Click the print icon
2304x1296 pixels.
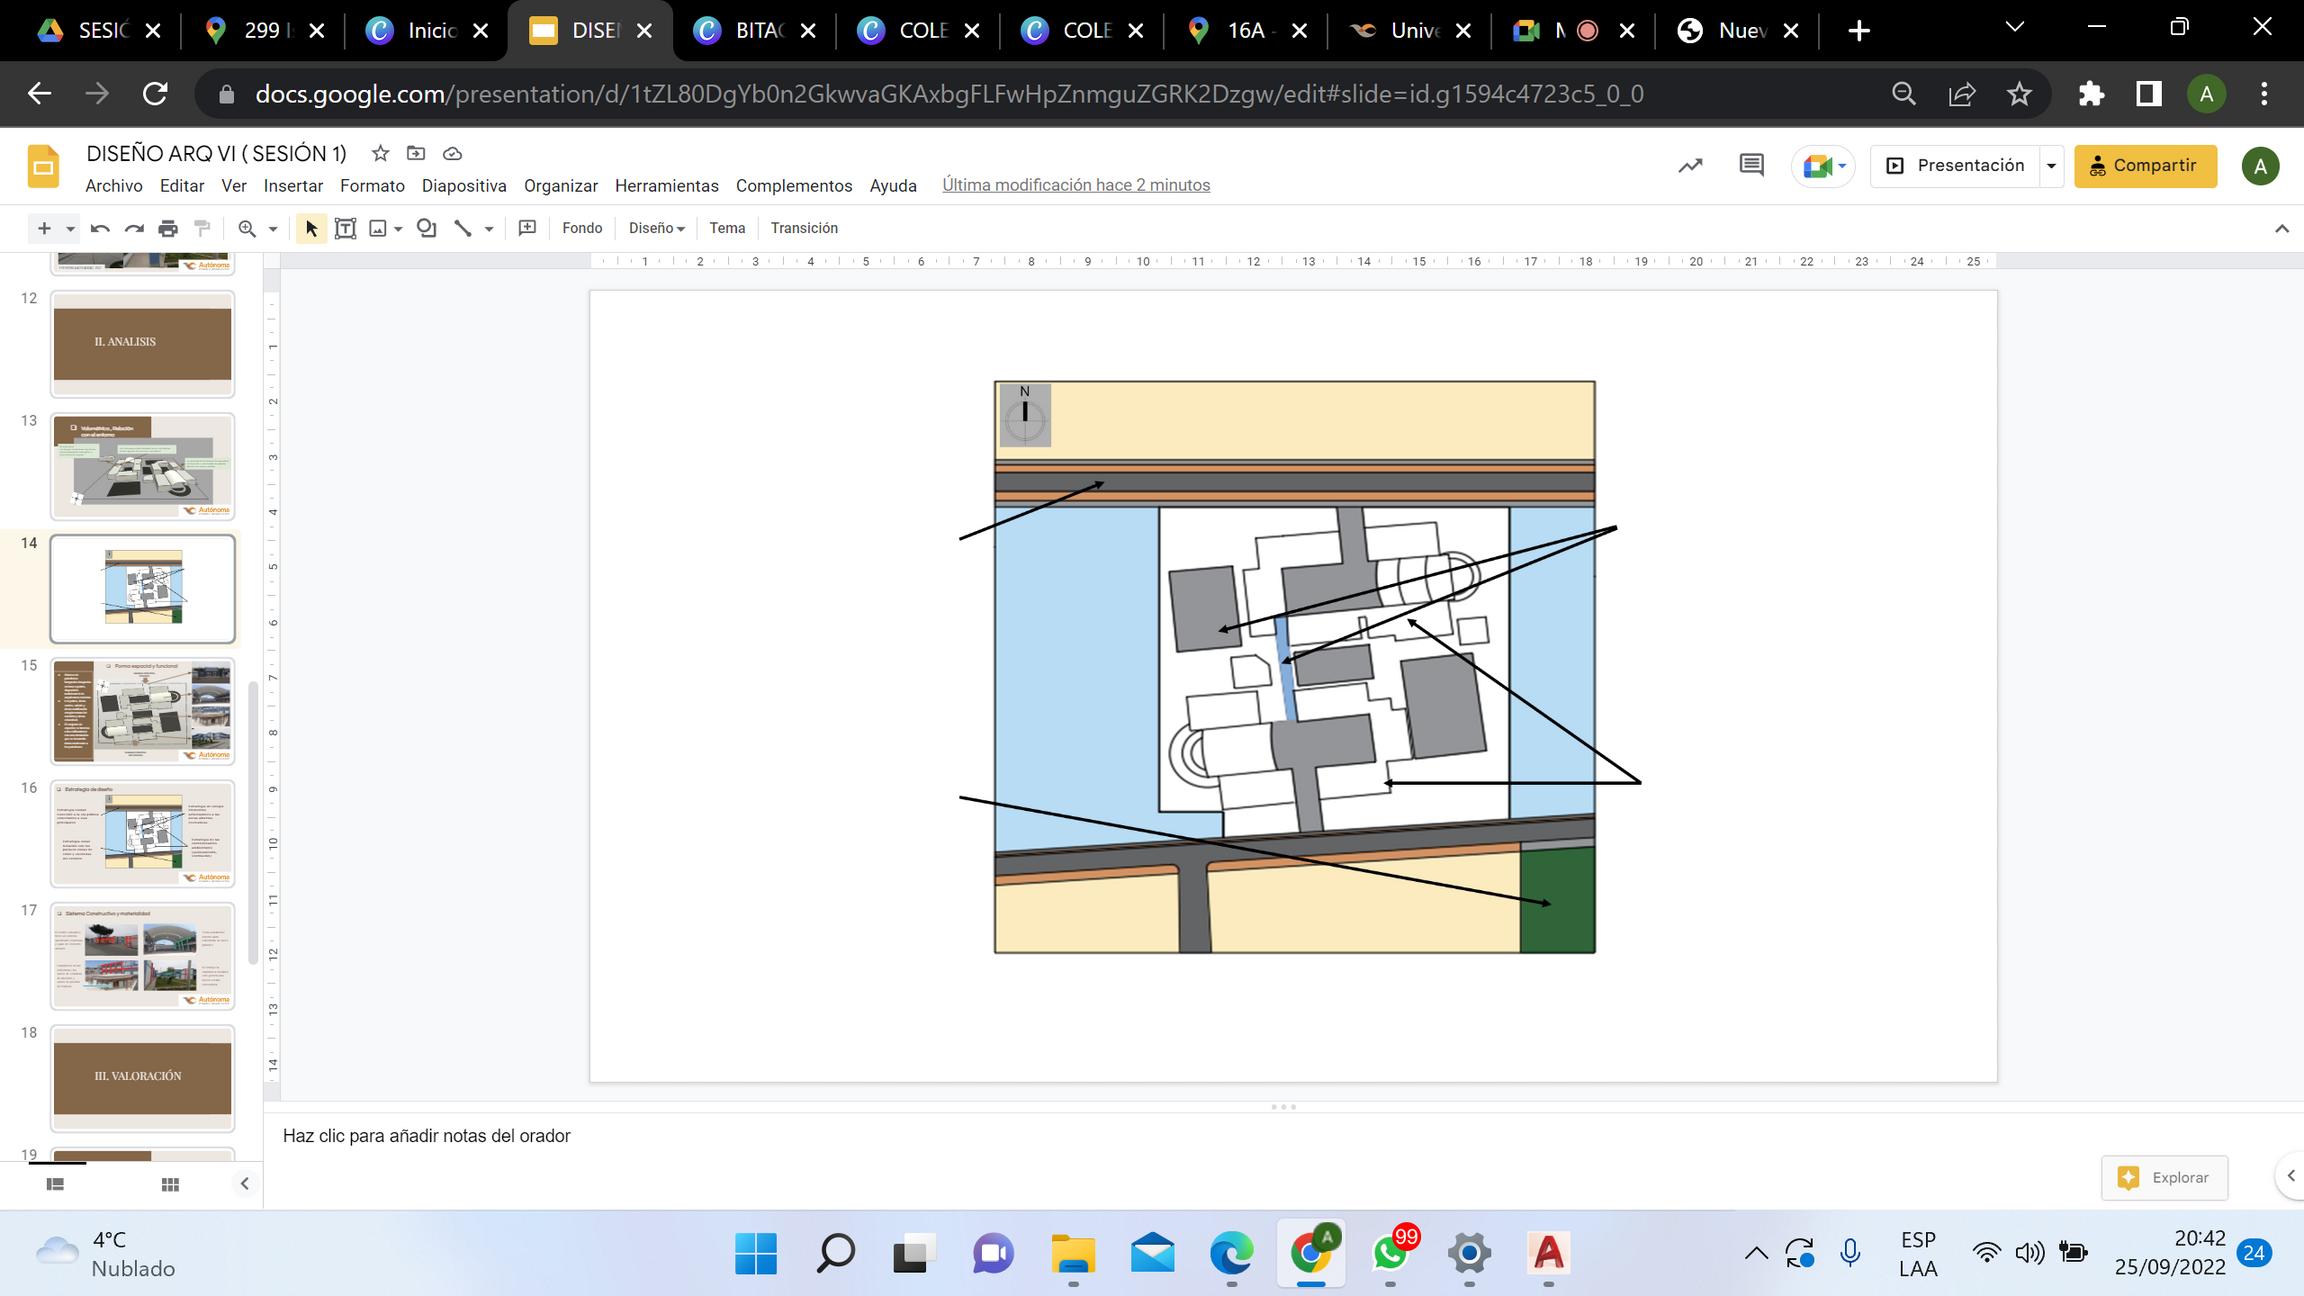pyautogui.click(x=168, y=228)
